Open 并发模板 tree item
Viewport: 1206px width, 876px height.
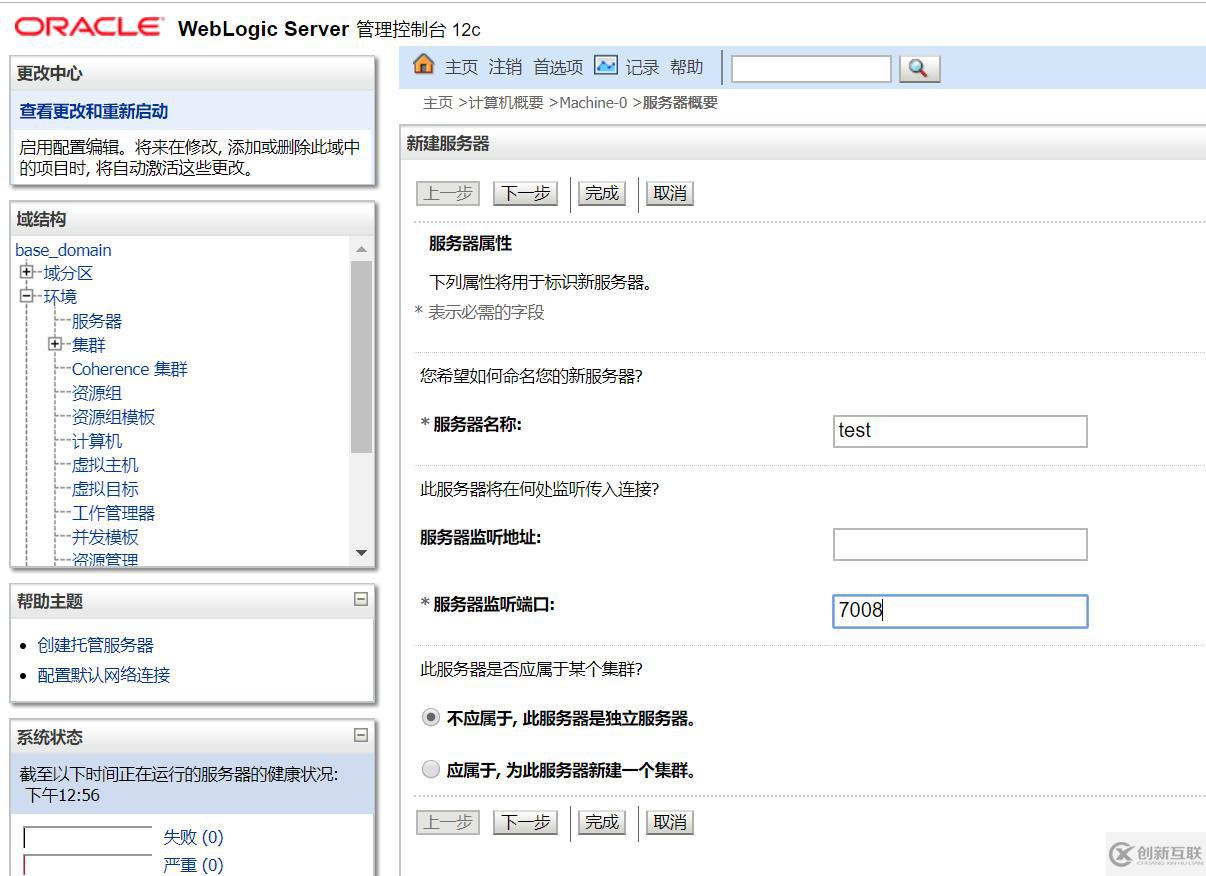point(105,537)
